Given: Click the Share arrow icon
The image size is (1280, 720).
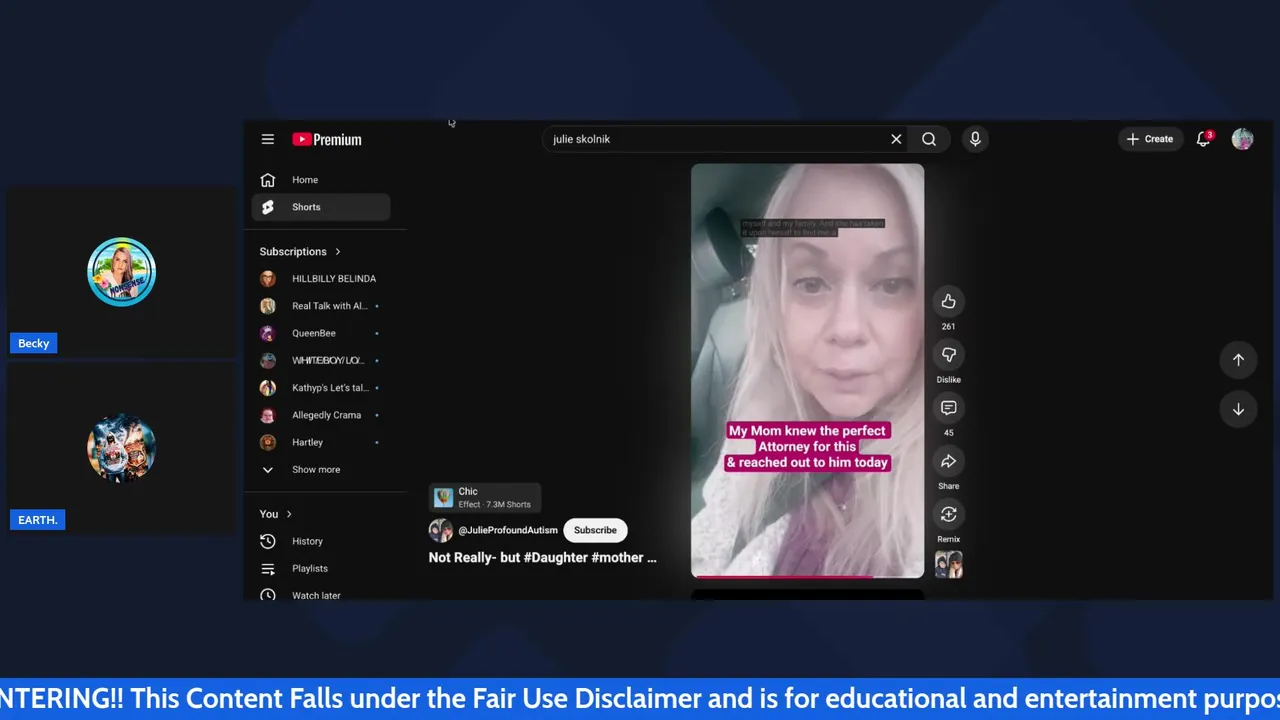Looking at the screenshot, I should (948, 460).
